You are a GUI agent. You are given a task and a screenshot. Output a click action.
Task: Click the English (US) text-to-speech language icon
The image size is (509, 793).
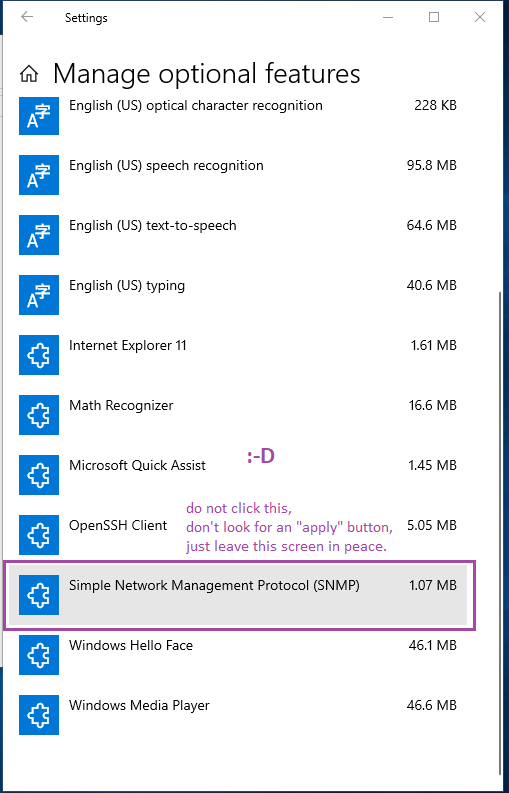click(39, 235)
